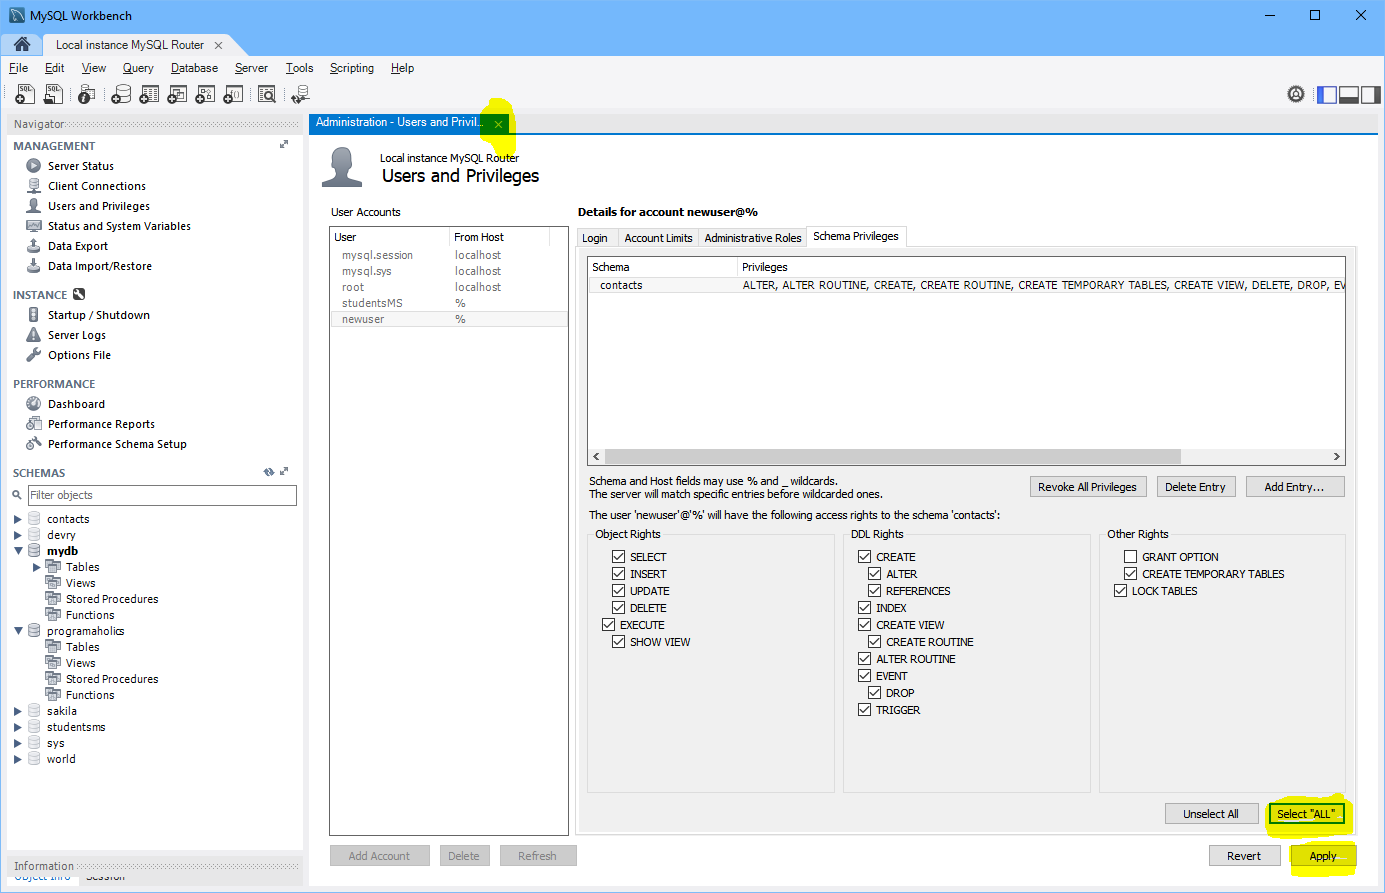1385x893 pixels.
Task: Collapse the mydb schema node
Action: tap(18, 551)
